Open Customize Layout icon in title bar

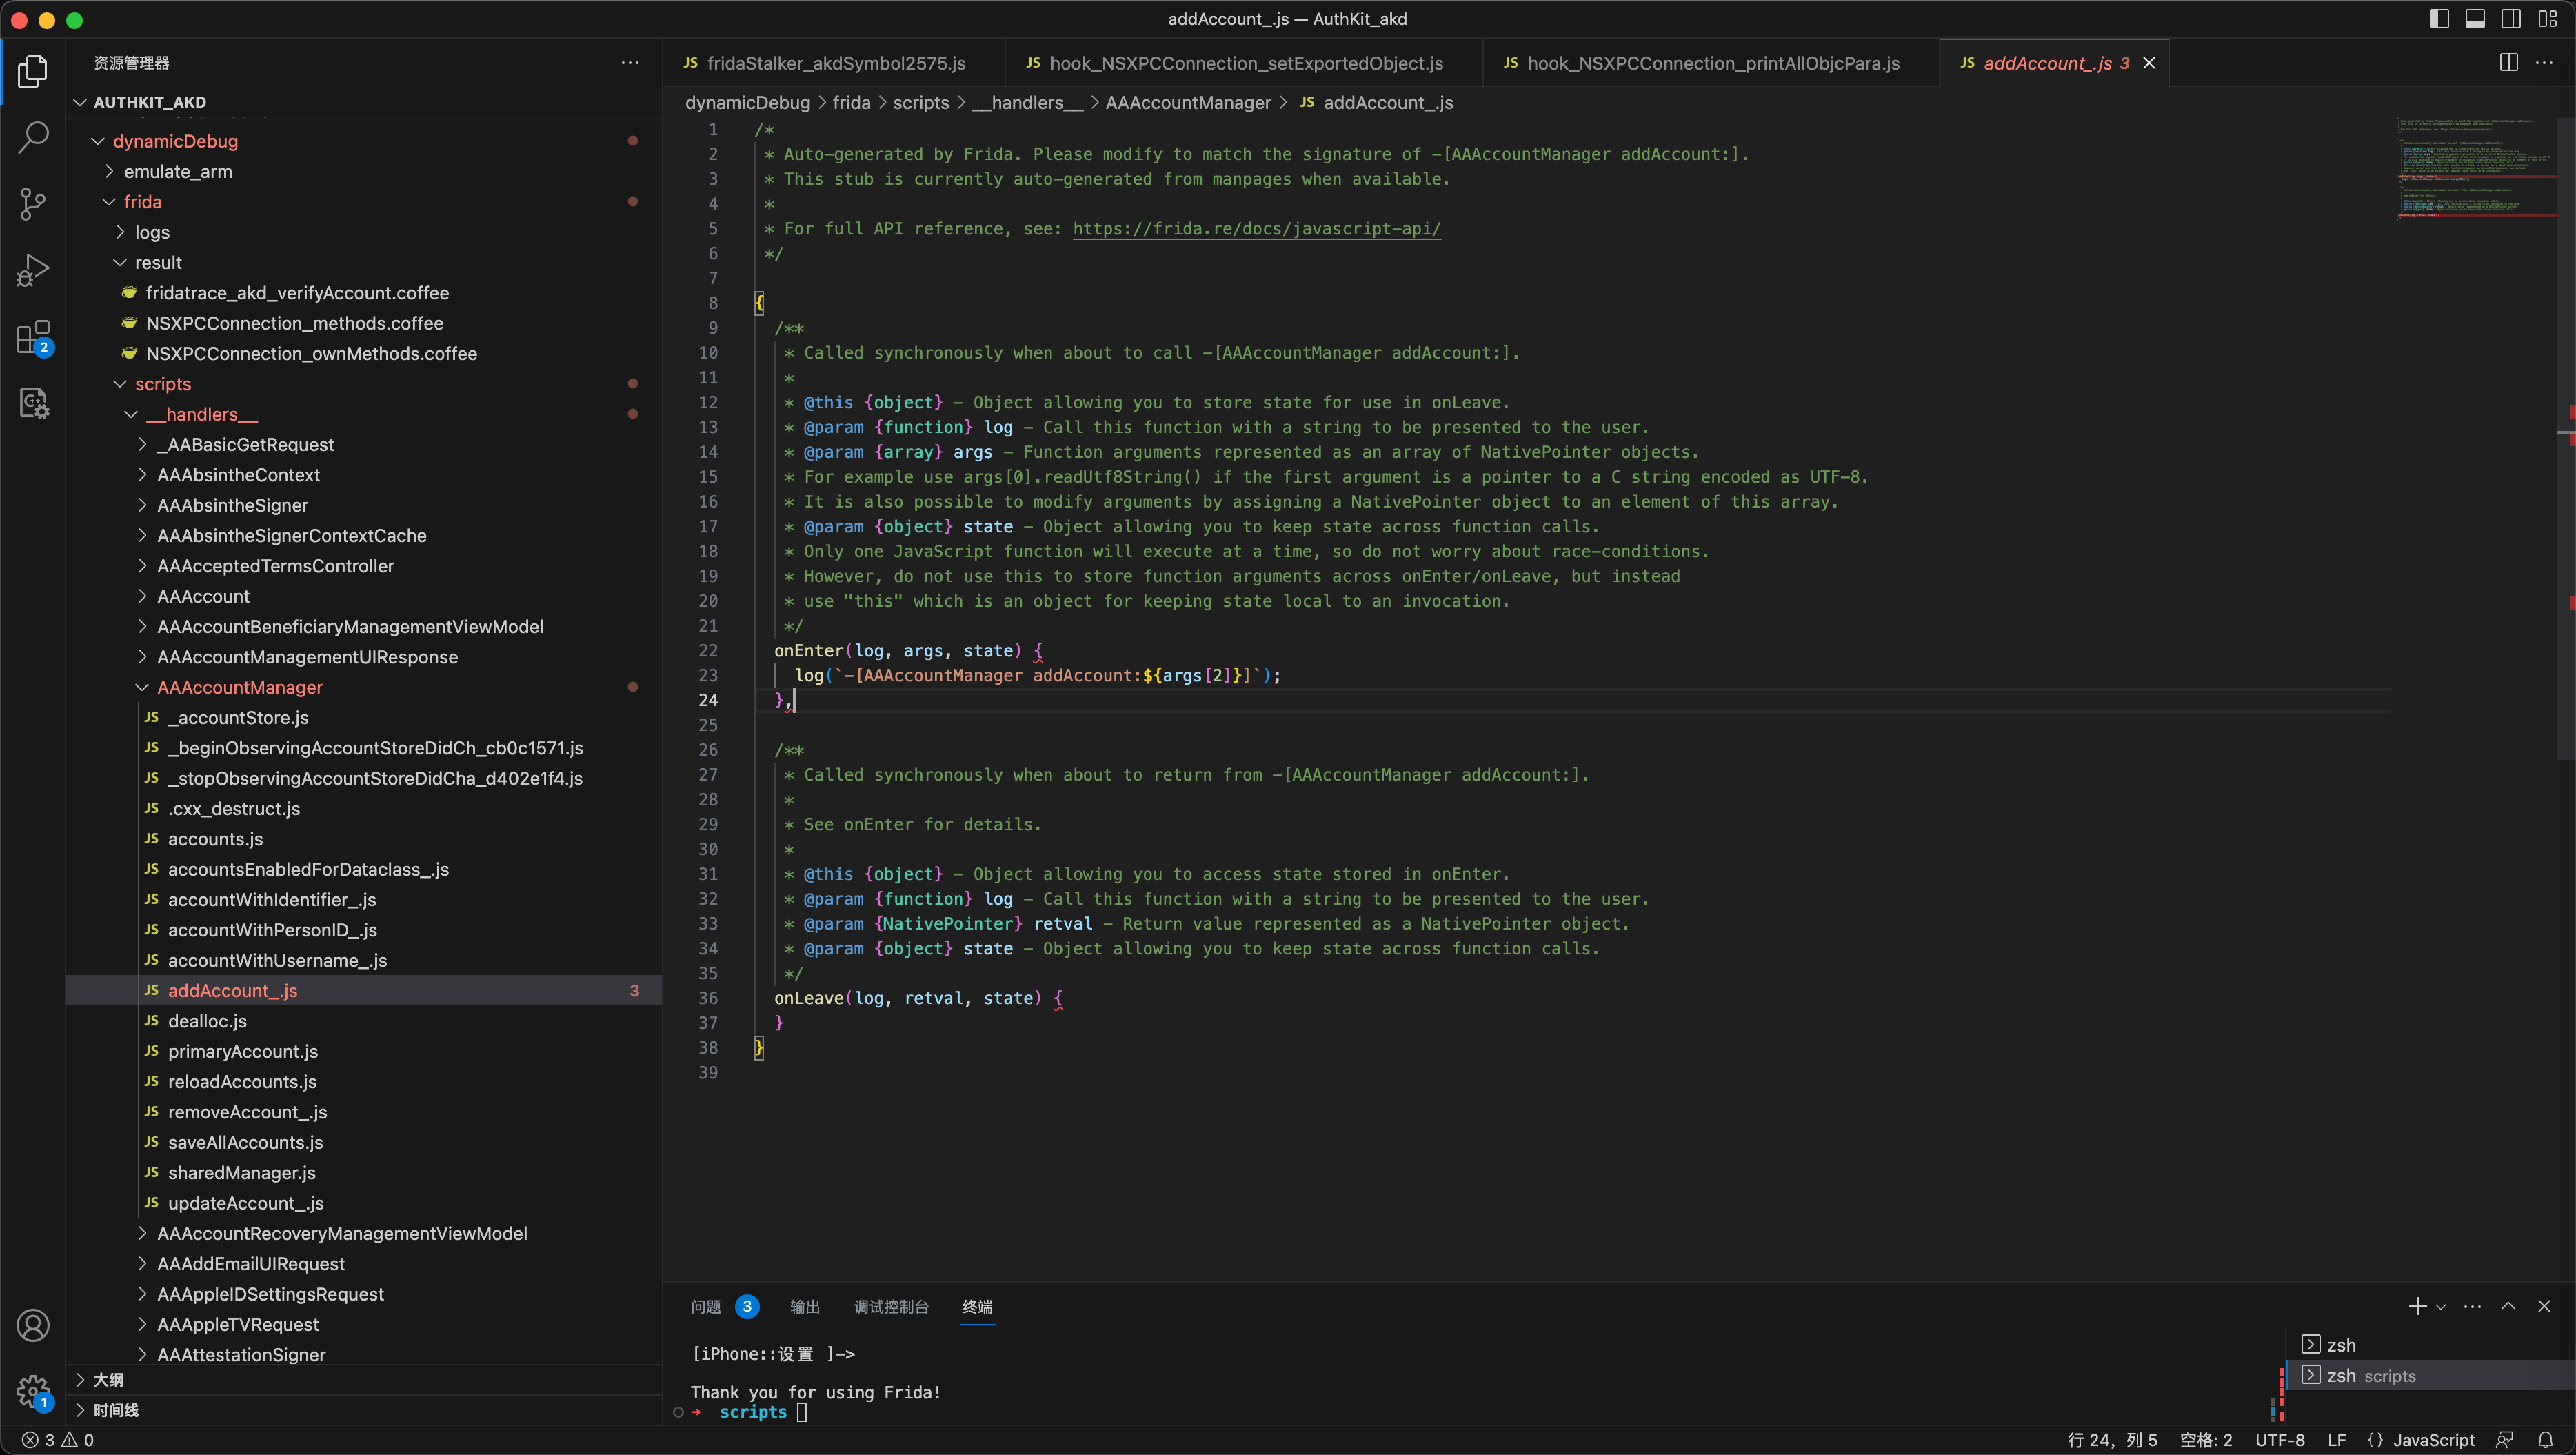pyautogui.click(x=2547, y=19)
